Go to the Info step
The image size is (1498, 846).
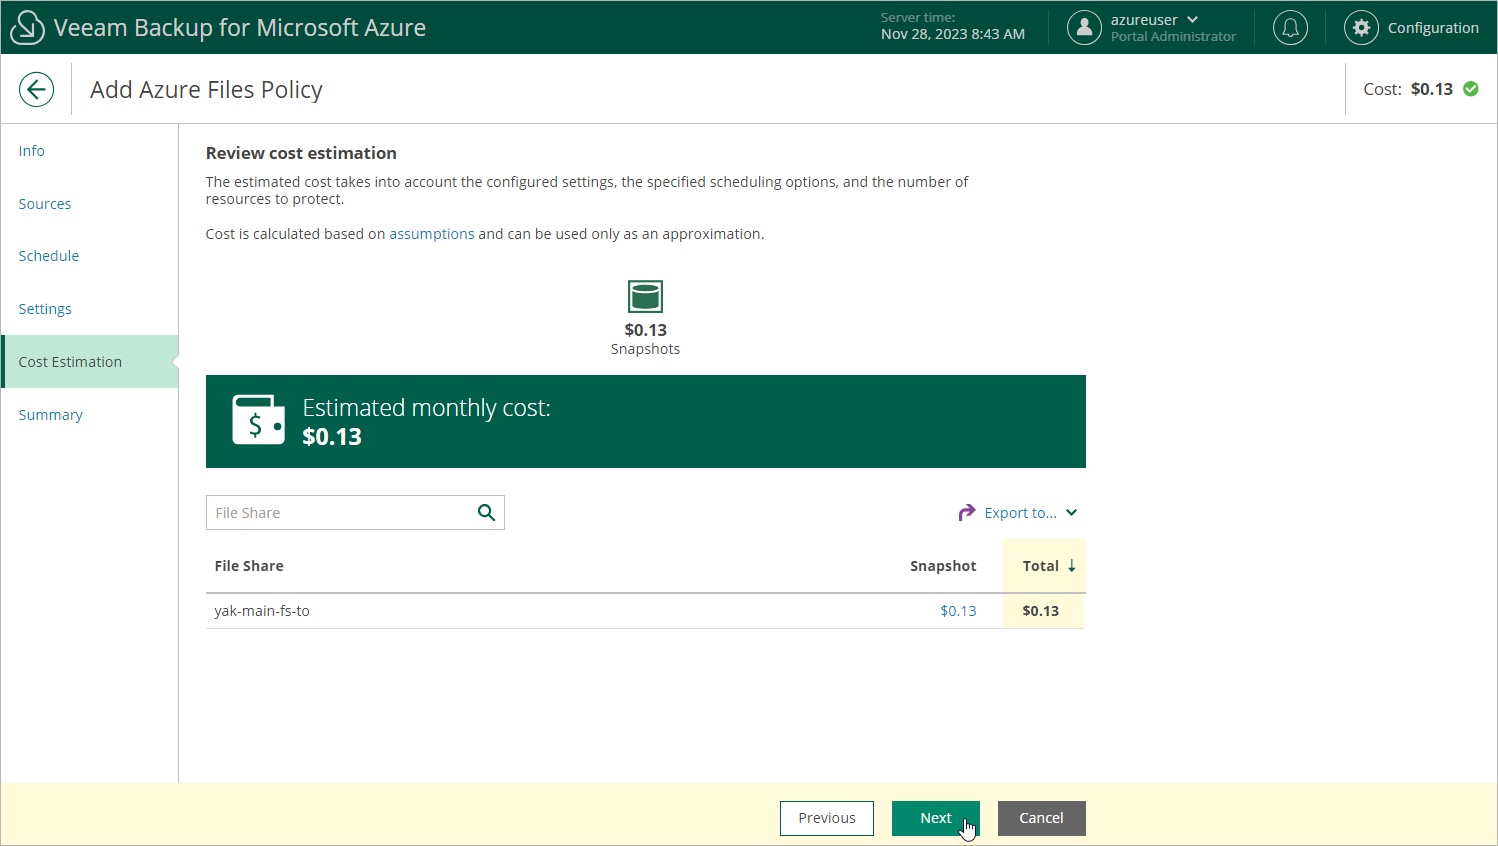pyautogui.click(x=32, y=151)
